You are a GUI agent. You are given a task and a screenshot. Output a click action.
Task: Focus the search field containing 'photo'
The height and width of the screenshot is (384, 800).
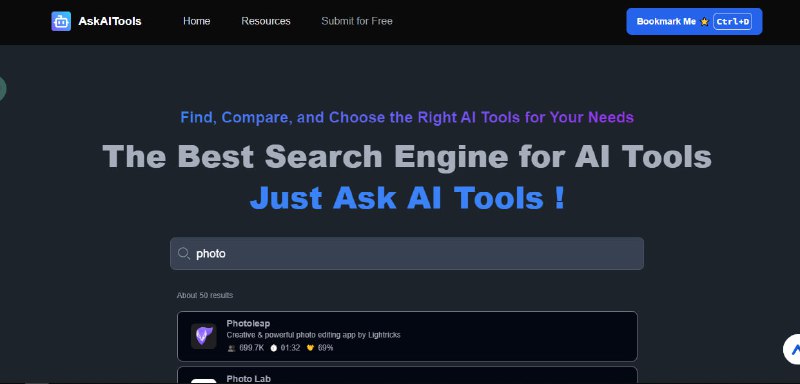pyautogui.click(x=407, y=253)
